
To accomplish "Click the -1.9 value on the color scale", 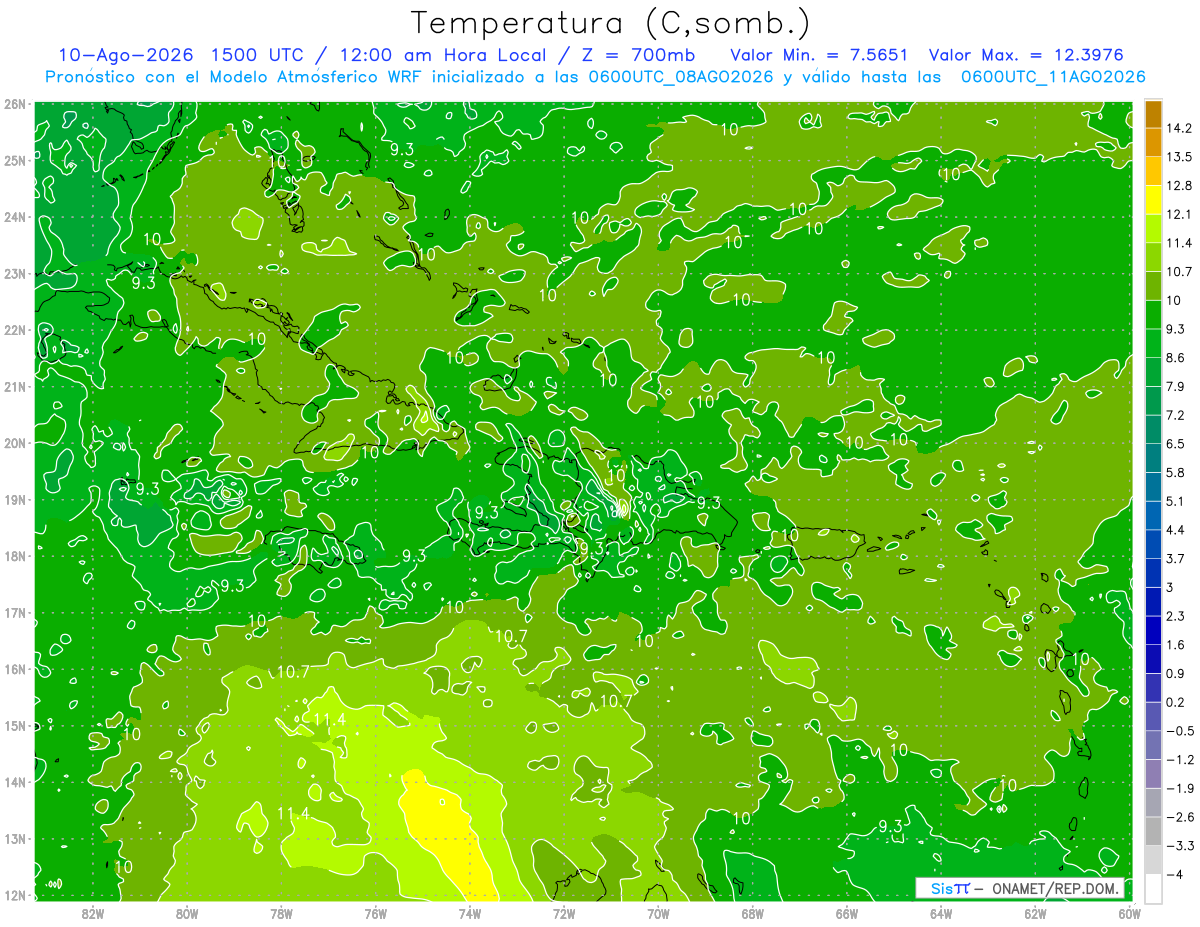I will (x=1180, y=788).
